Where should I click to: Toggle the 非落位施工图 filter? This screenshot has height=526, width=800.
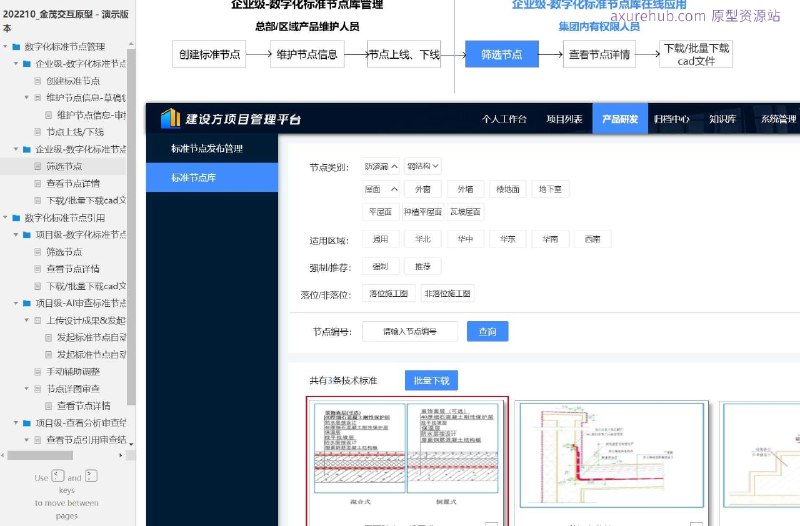[x=447, y=293]
